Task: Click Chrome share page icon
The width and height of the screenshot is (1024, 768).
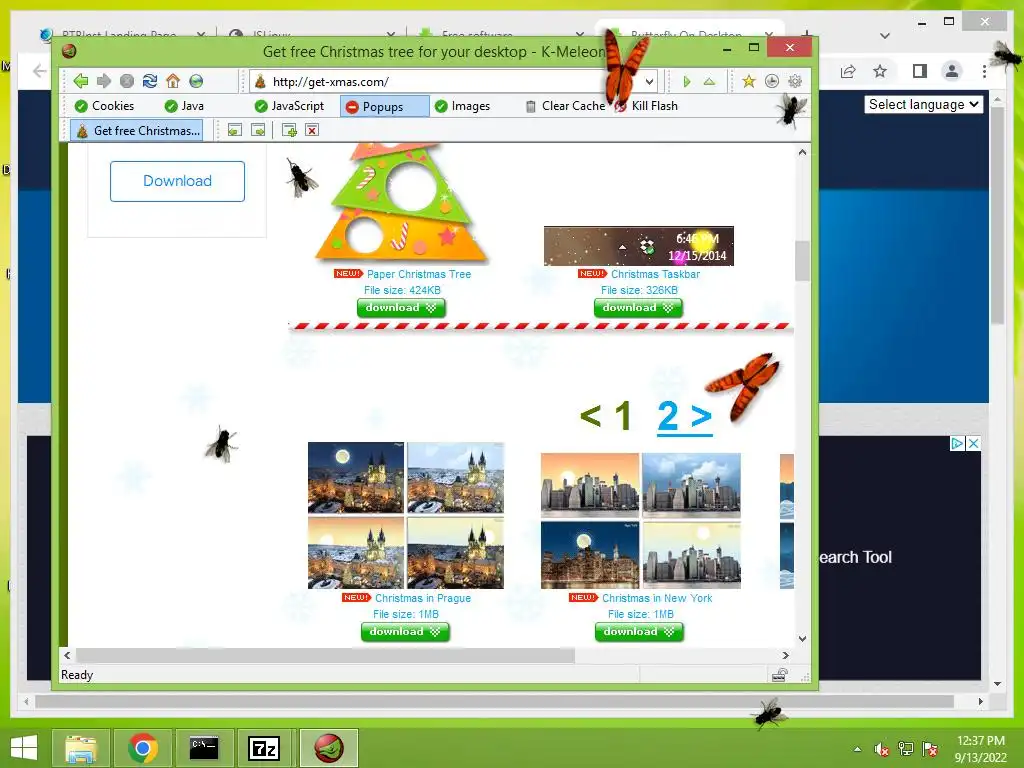Action: click(848, 71)
